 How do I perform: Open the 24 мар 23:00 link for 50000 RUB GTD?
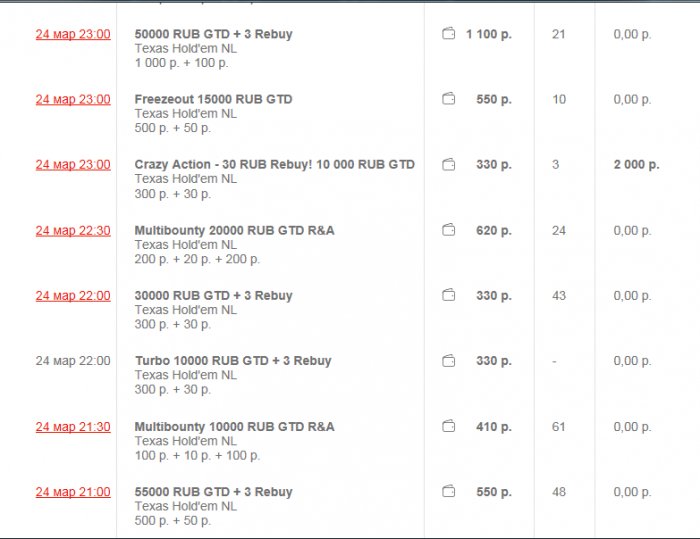73,34
